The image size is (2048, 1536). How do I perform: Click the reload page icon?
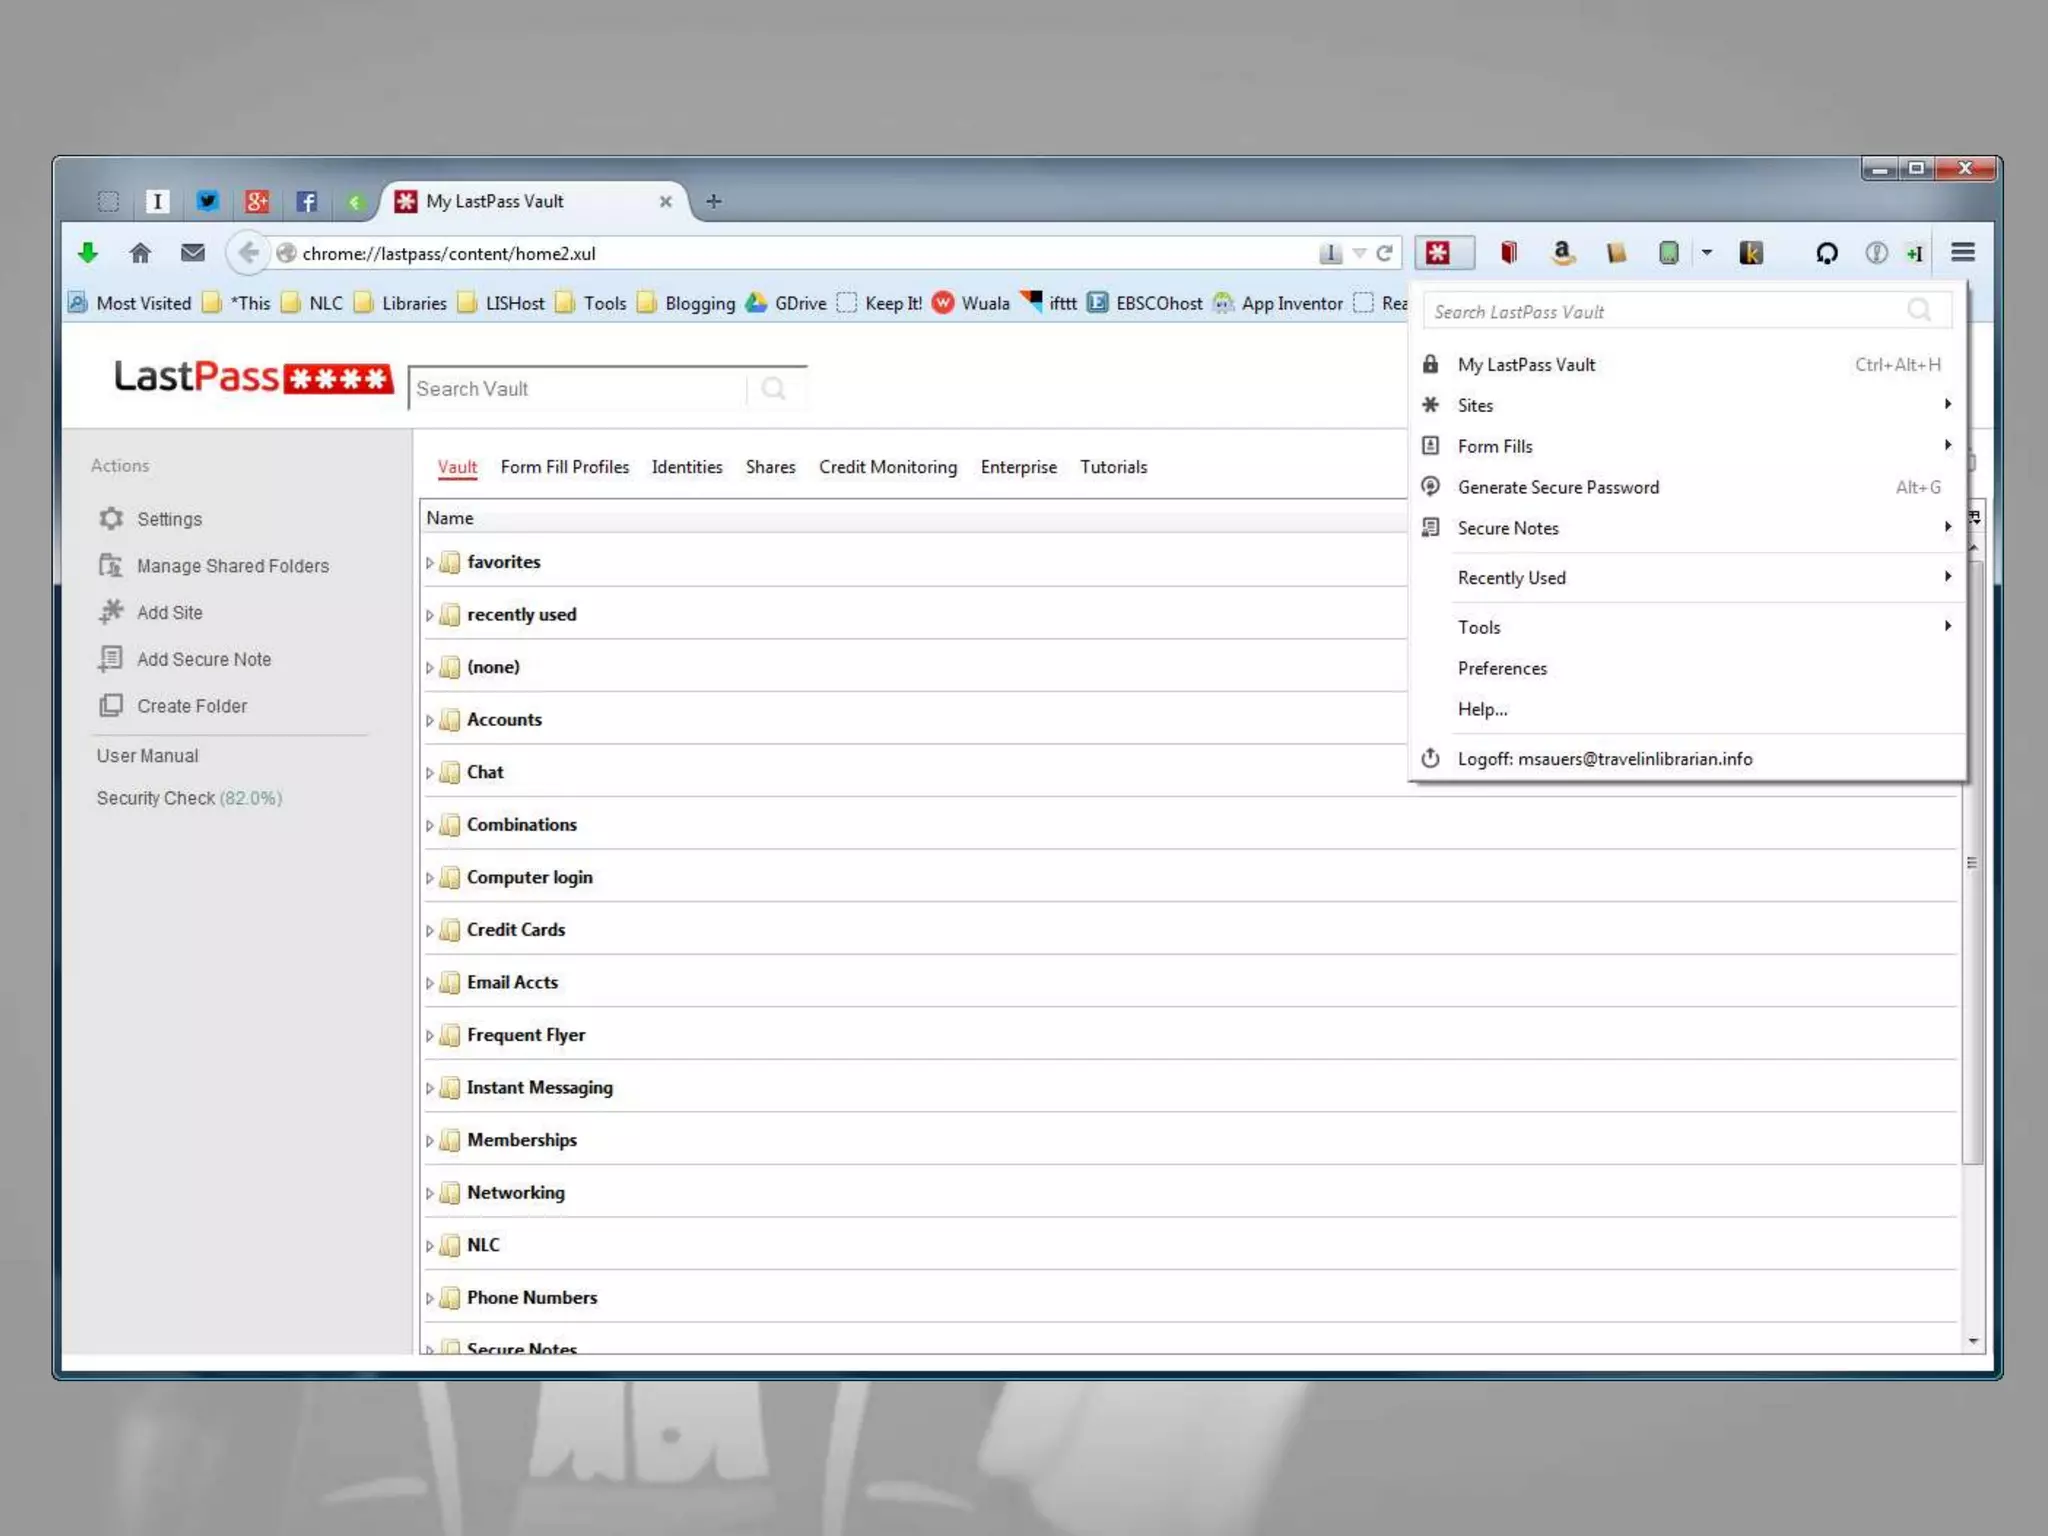pyautogui.click(x=1384, y=254)
